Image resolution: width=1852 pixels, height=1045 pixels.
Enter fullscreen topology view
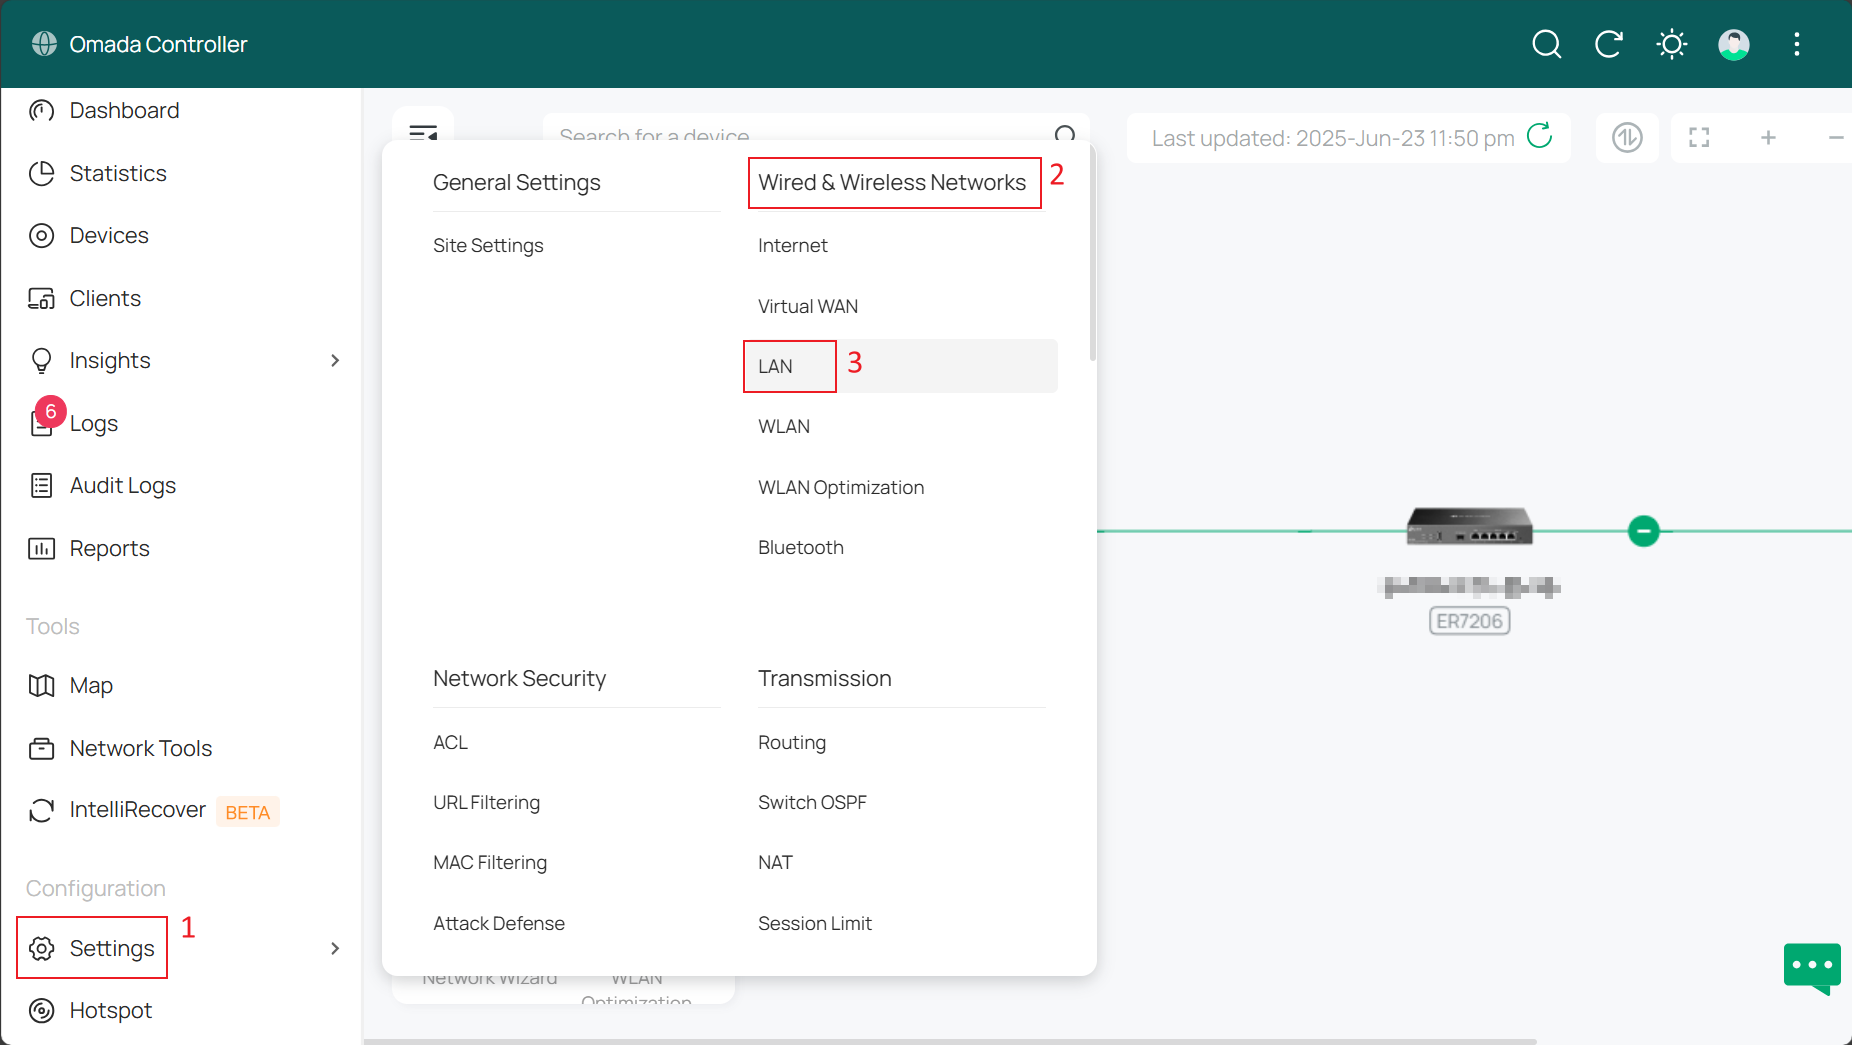(1699, 137)
